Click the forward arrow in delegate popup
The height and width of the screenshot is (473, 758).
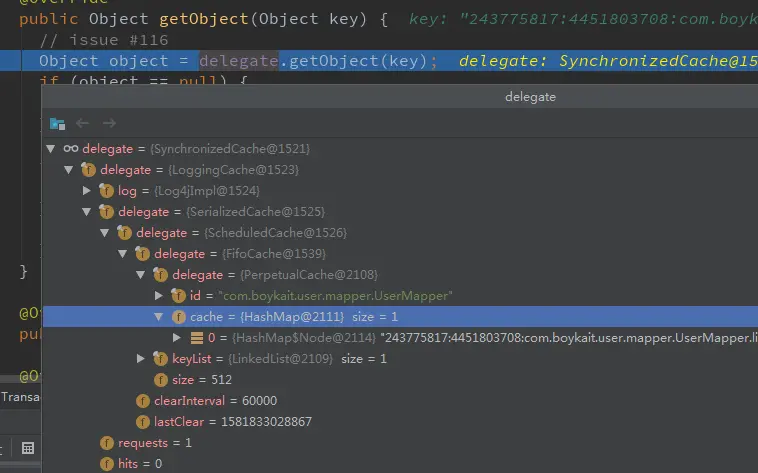tap(109, 123)
